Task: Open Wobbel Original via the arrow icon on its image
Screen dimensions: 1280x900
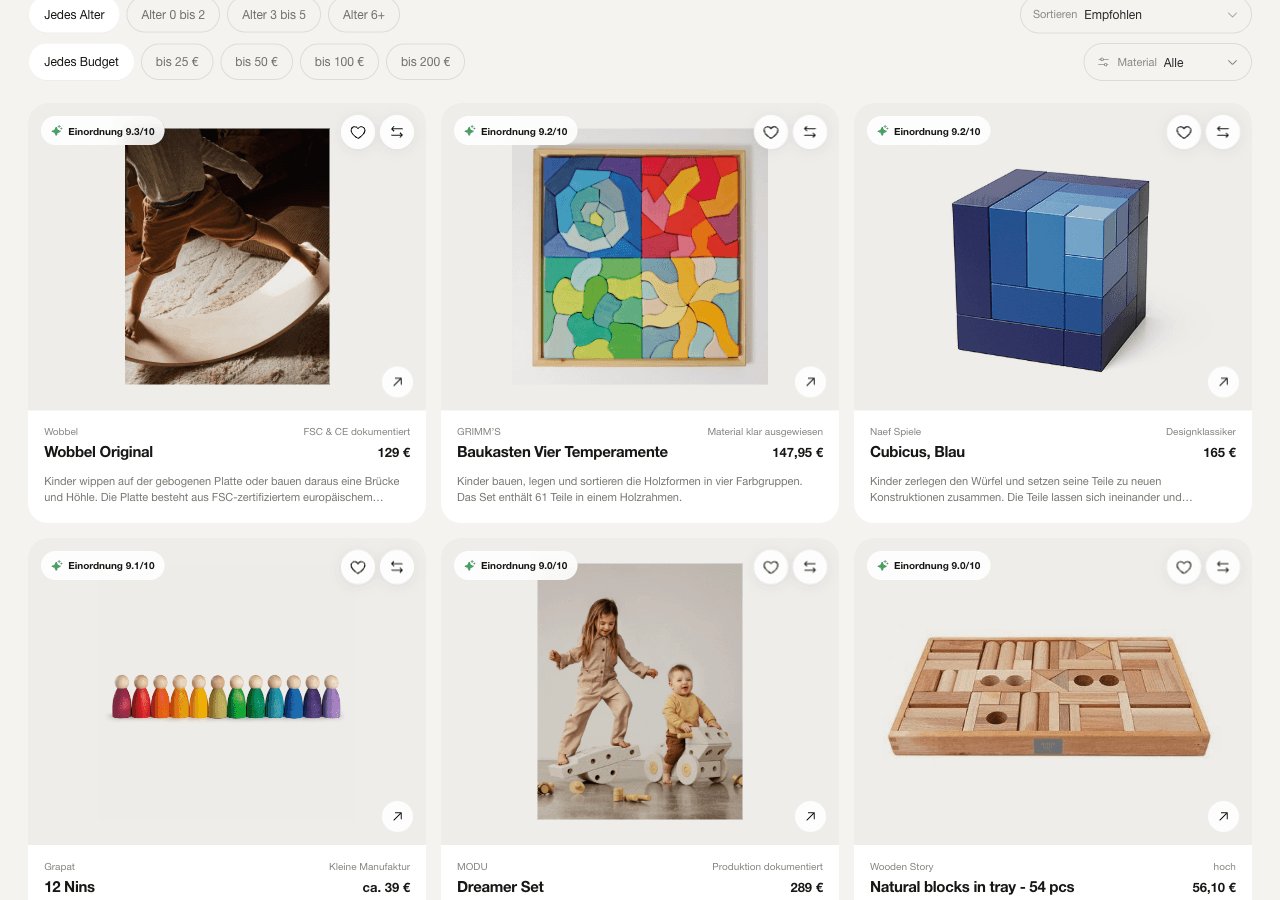Action: point(397,382)
